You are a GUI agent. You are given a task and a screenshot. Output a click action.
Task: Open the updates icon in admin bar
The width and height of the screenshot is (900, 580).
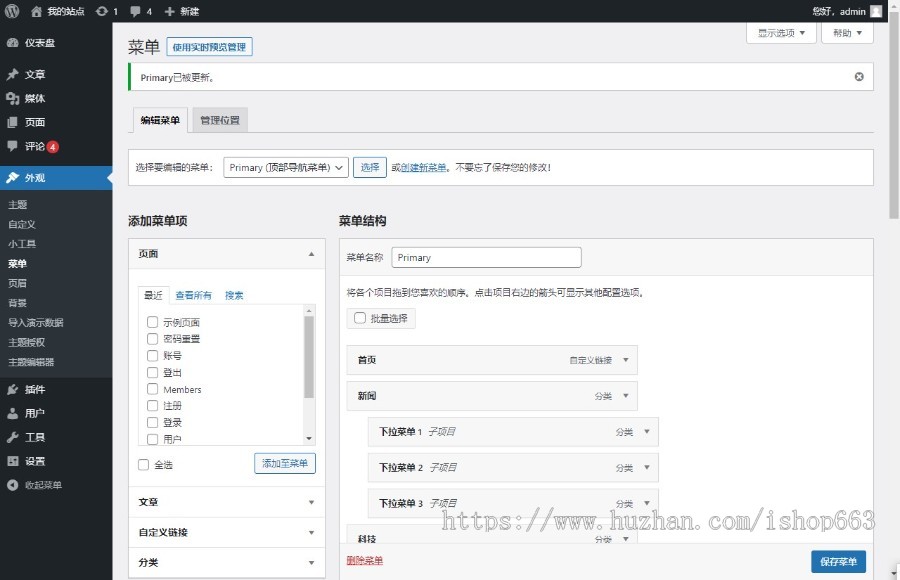[102, 11]
